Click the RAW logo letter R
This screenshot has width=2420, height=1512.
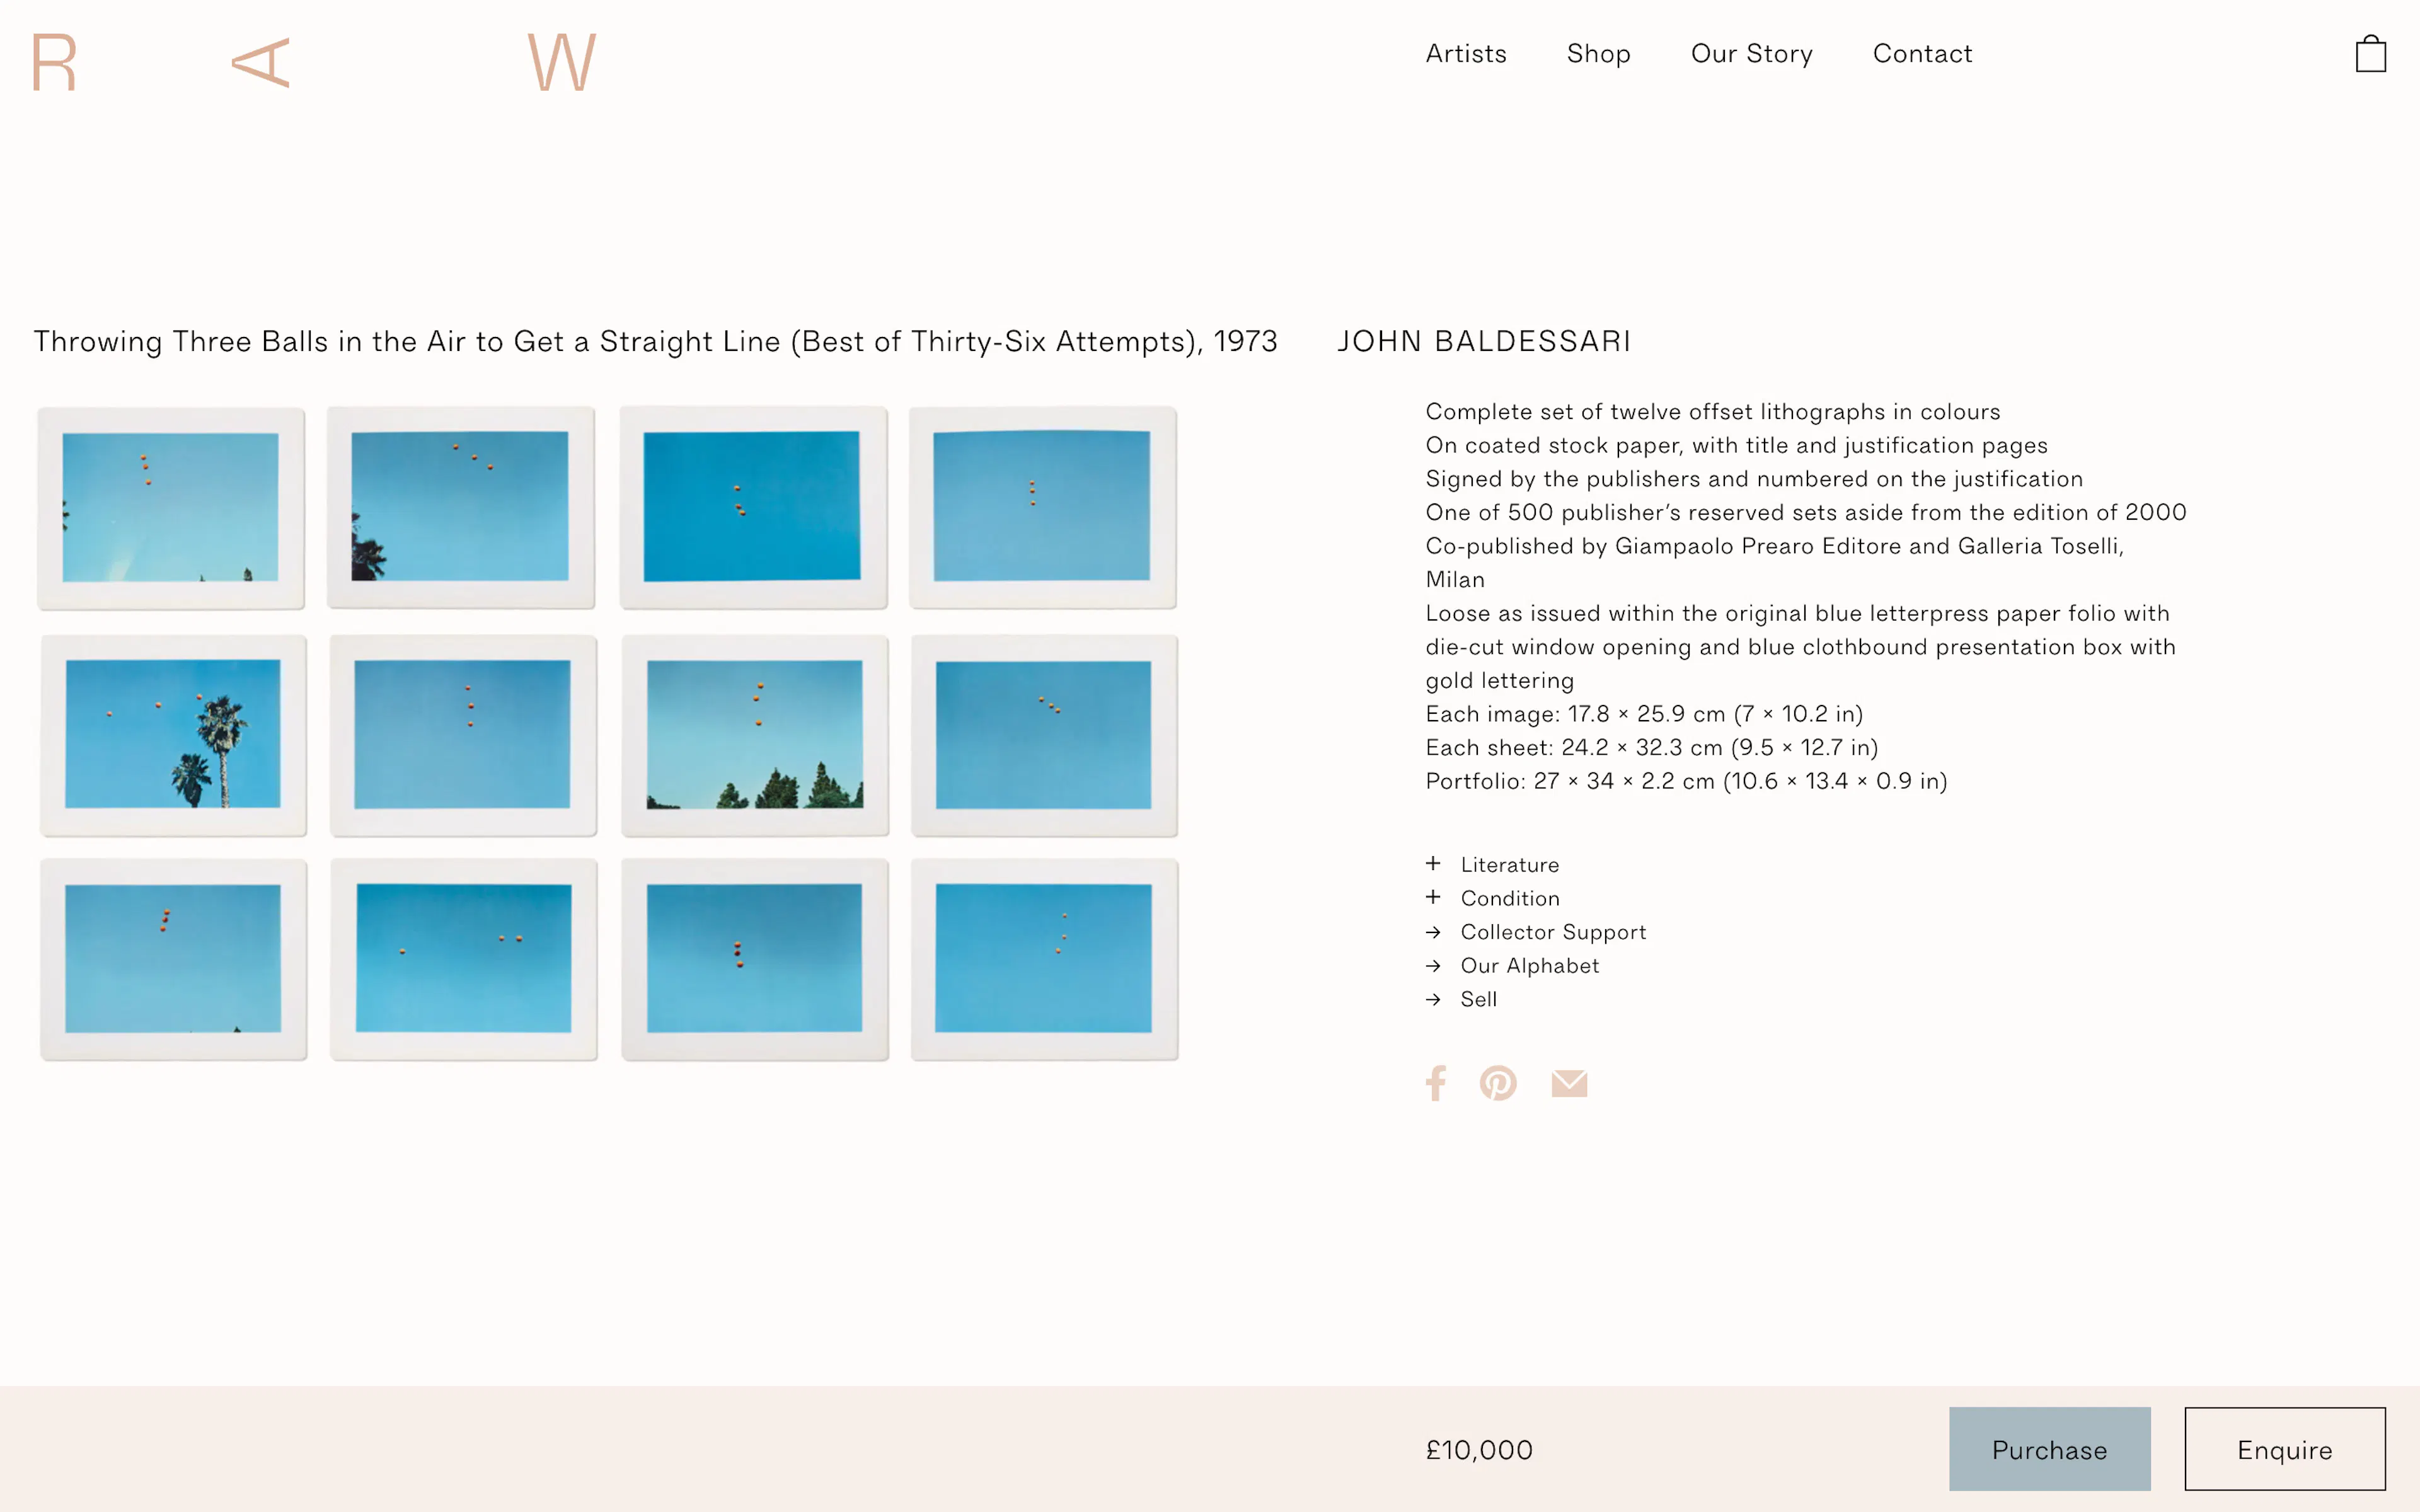point(54,62)
